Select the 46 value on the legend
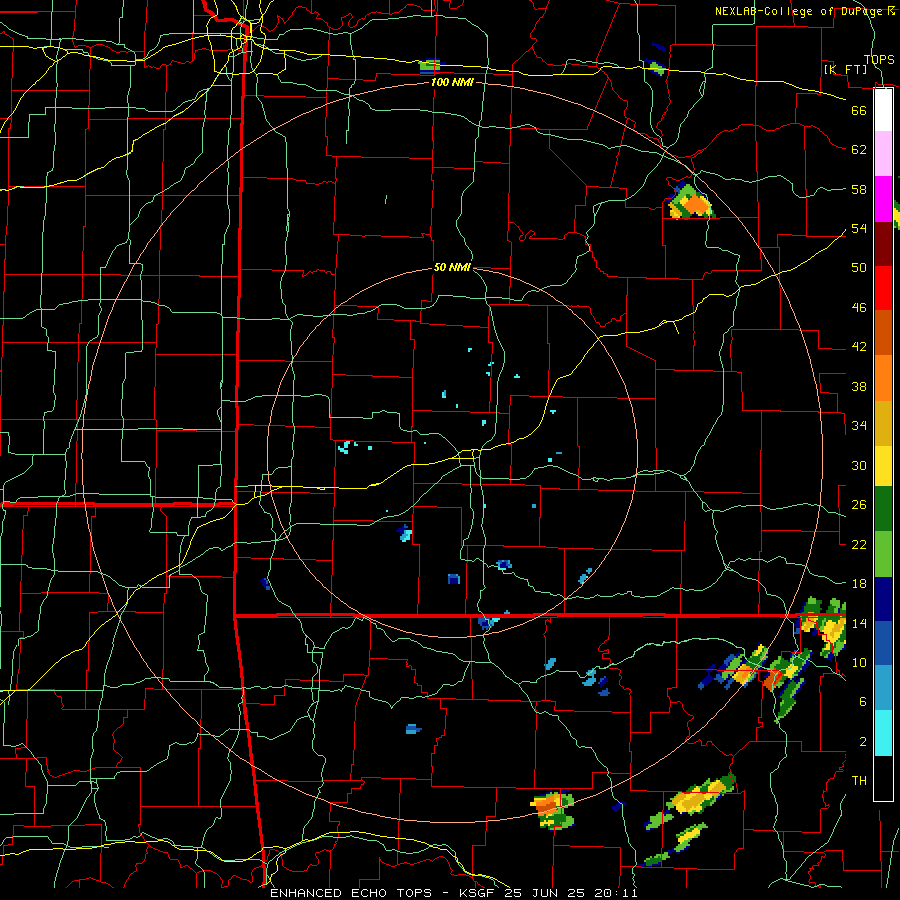Screen dimensions: 900x900 [859, 308]
